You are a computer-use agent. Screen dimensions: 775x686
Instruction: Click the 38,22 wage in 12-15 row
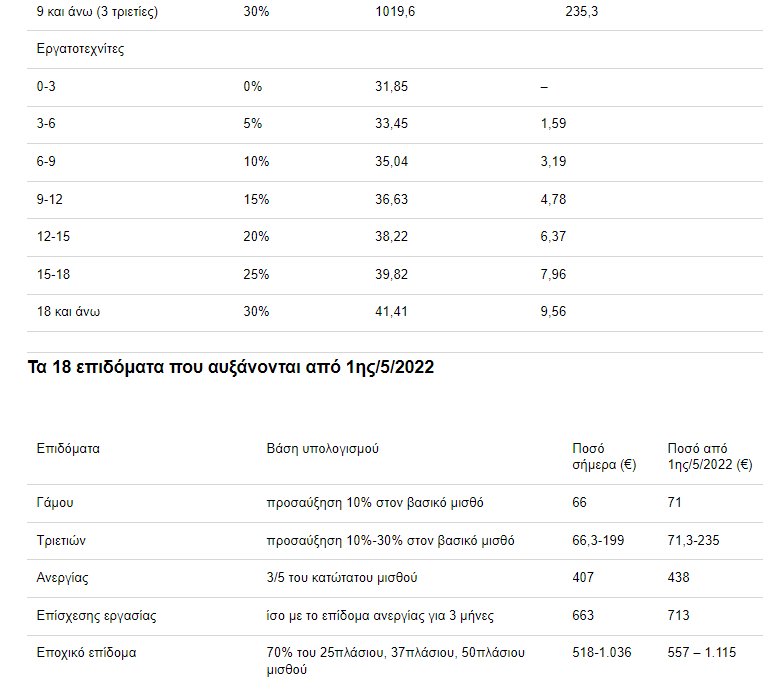click(x=391, y=237)
